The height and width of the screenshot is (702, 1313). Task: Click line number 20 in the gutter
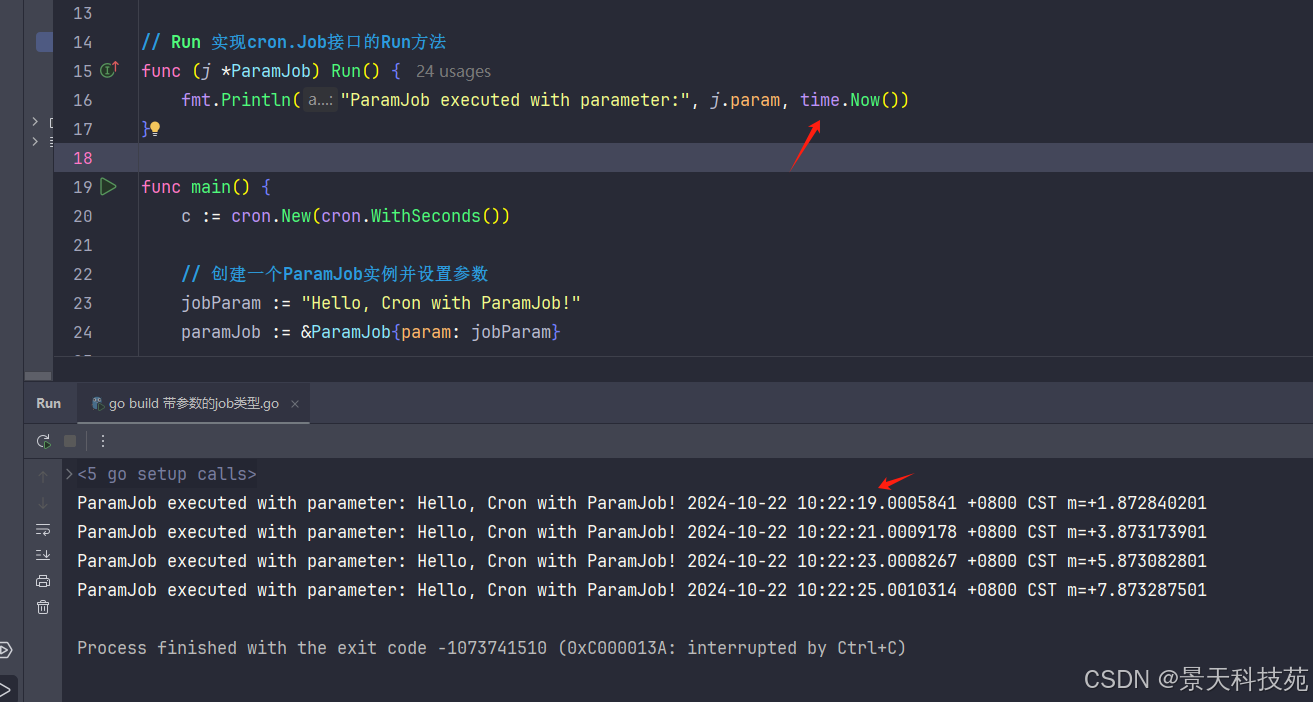tap(82, 216)
